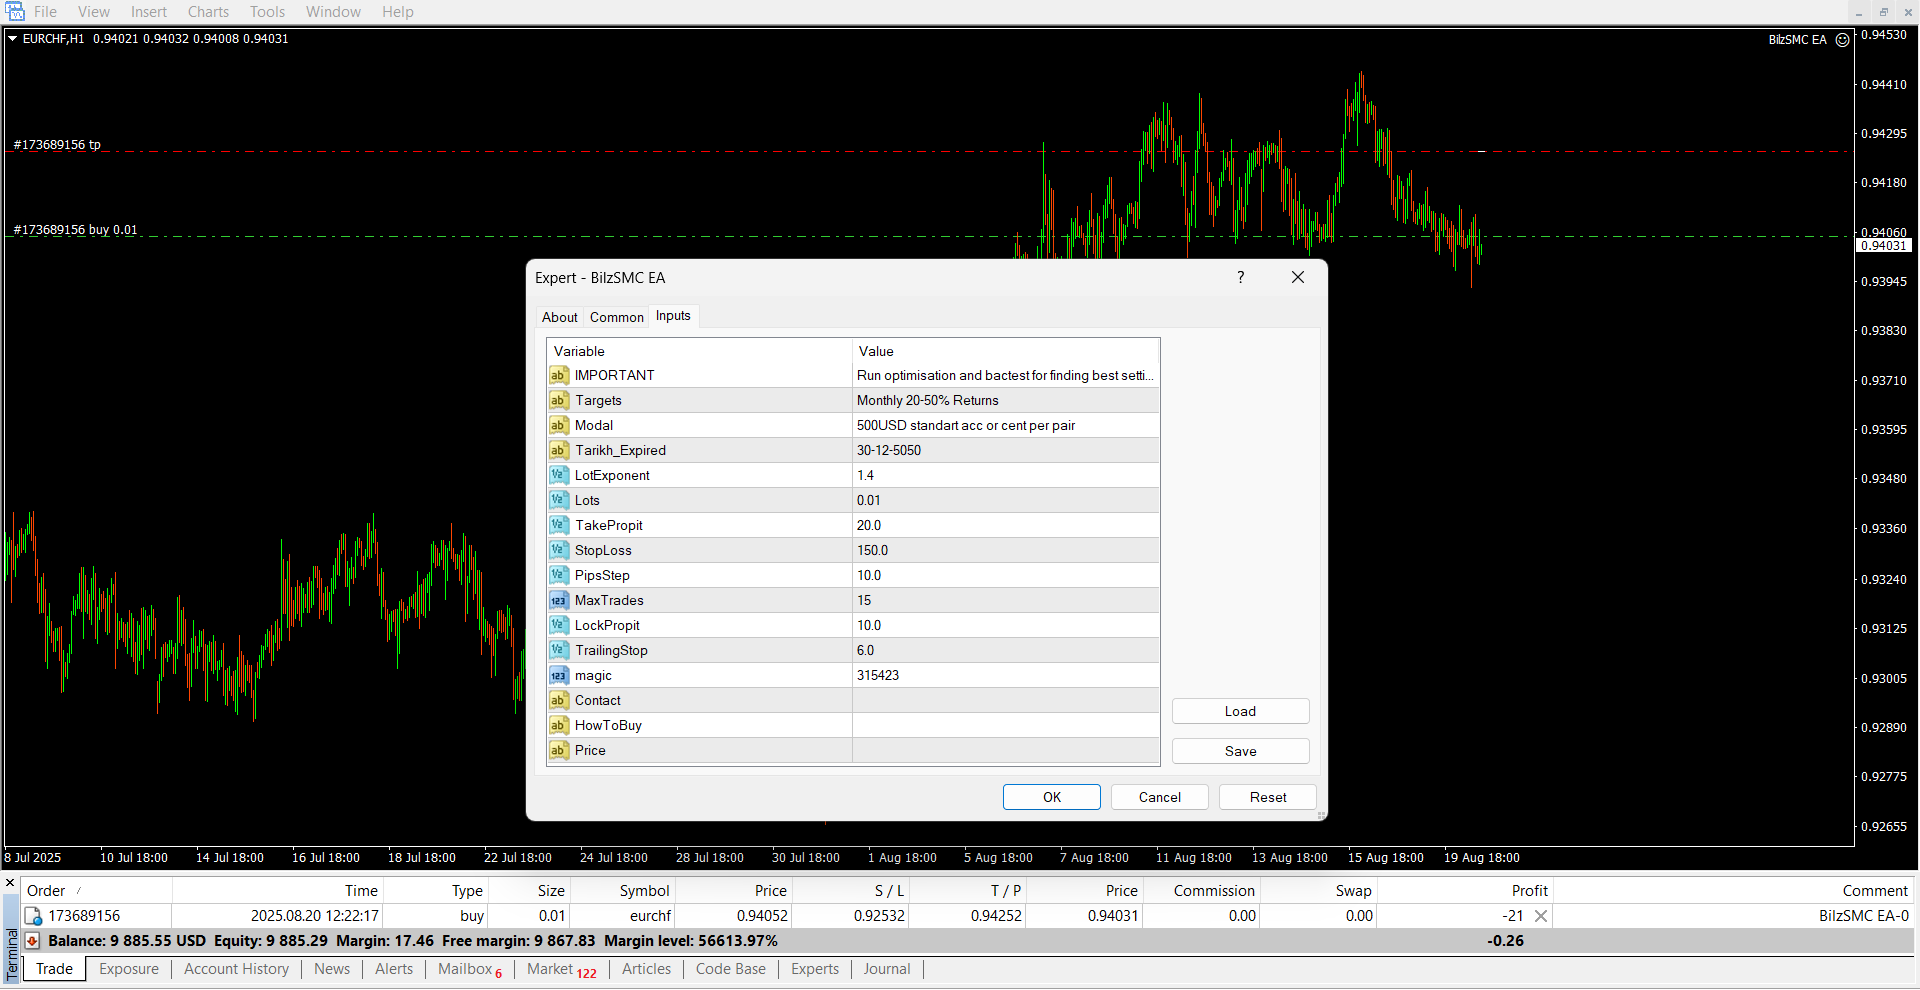1920x990 pixels.
Task: Click the string icon next to IMPORTANT variable
Action: pos(558,376)
